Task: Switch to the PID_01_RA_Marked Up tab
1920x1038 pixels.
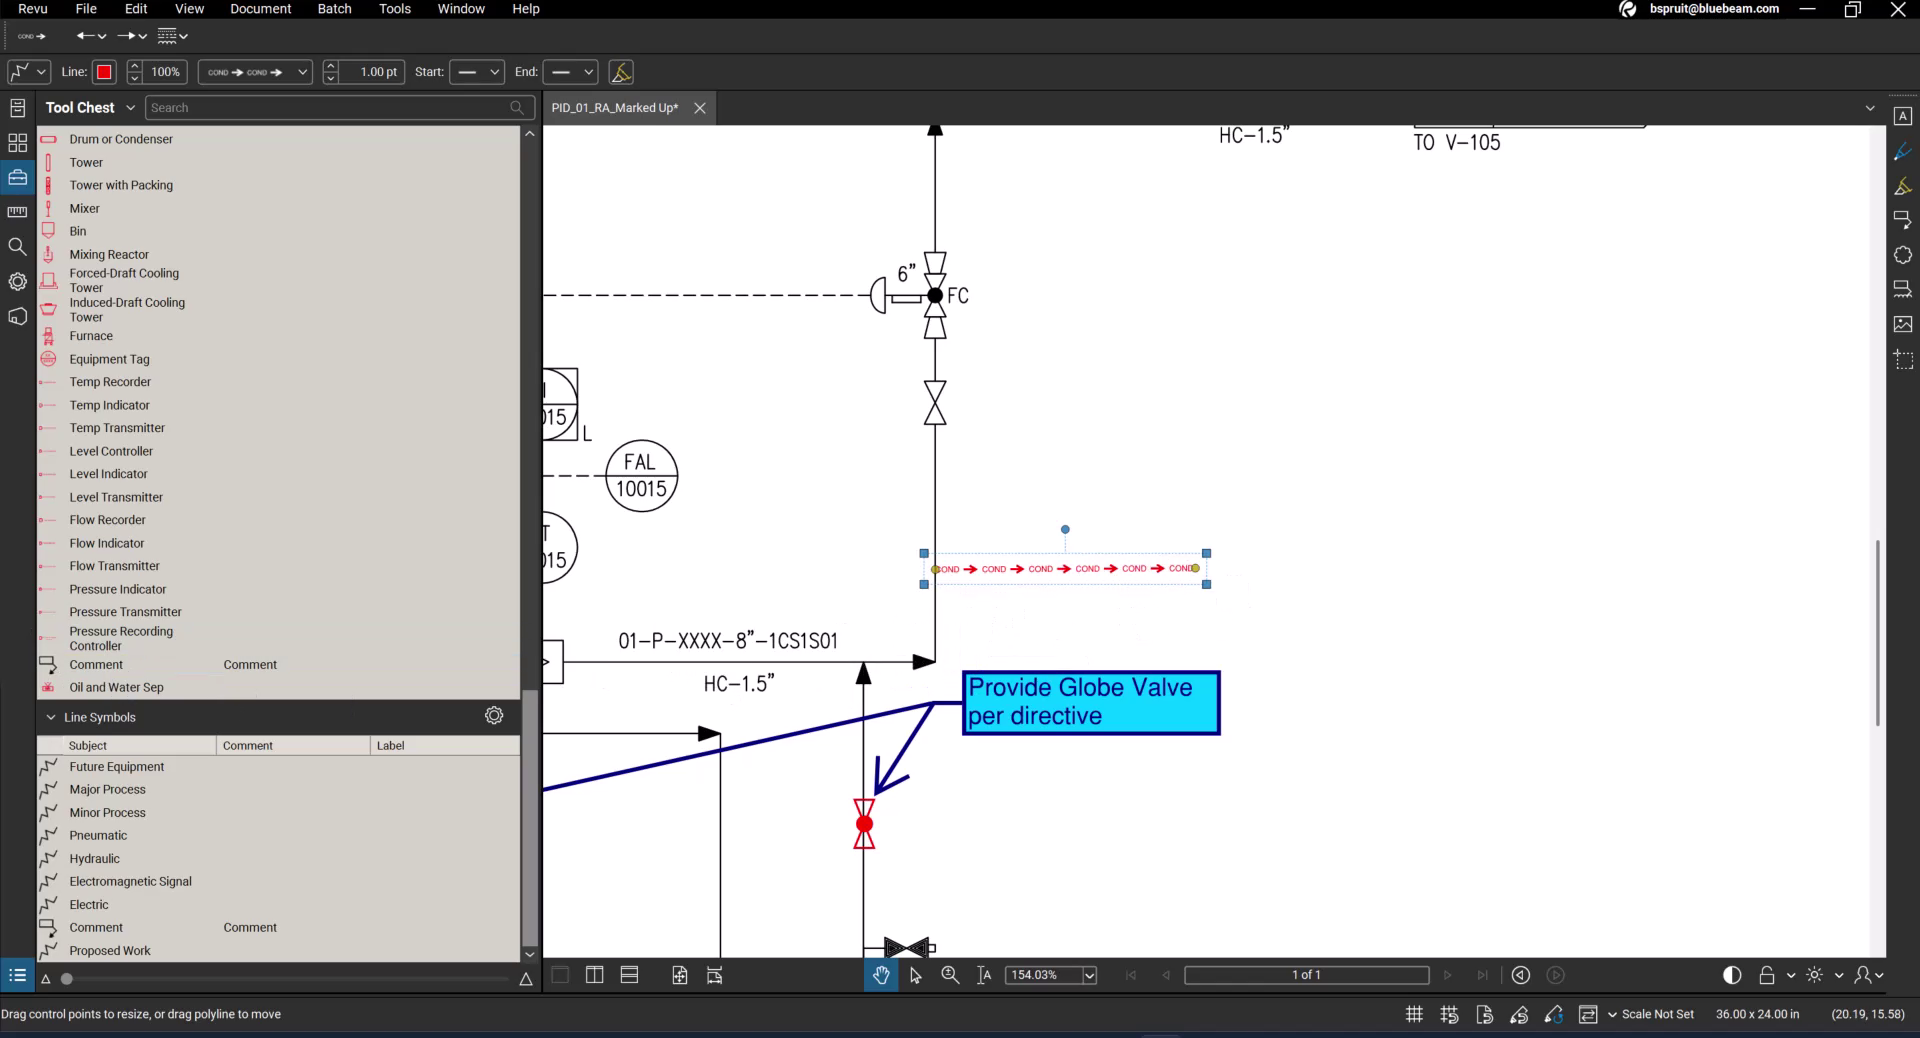Action: 614,108
